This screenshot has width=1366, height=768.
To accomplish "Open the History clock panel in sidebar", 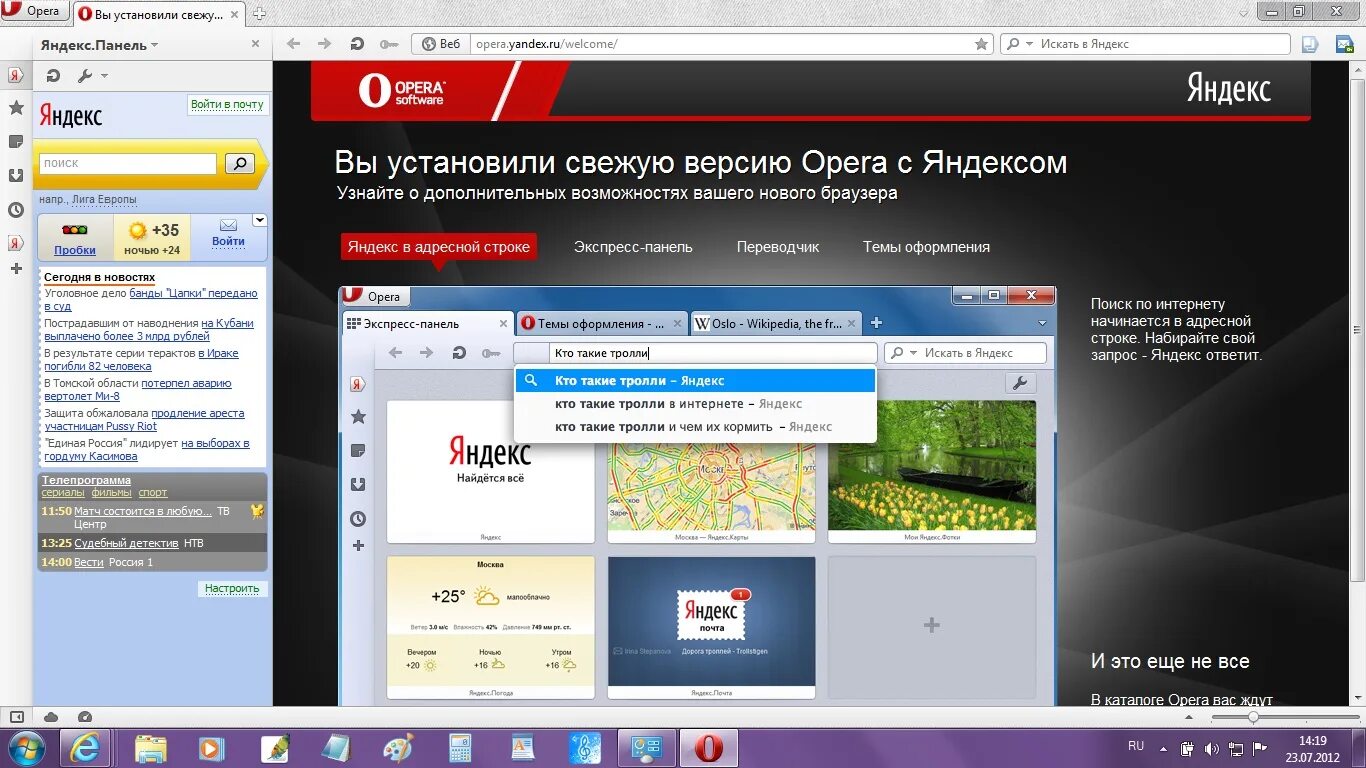I will tap(16, 209).
